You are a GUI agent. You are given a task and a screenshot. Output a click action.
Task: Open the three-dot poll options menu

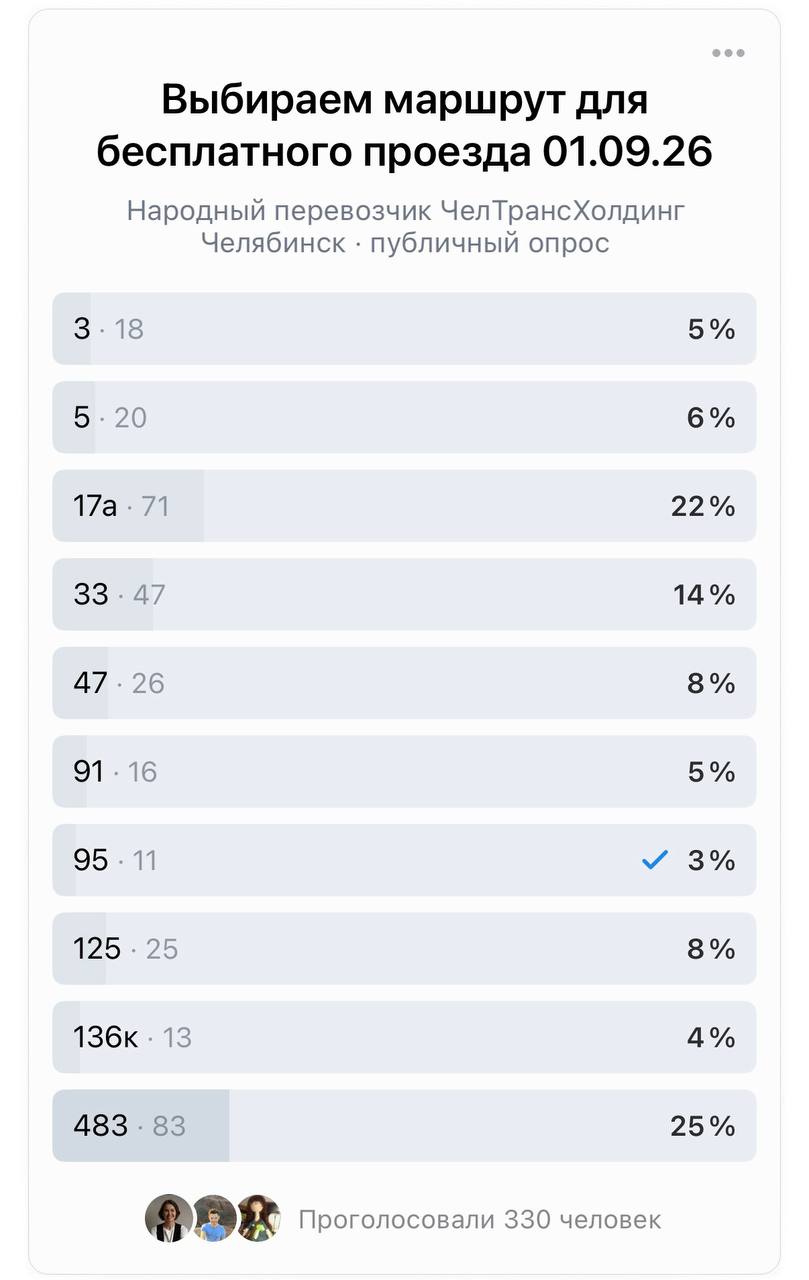point(728,53)
